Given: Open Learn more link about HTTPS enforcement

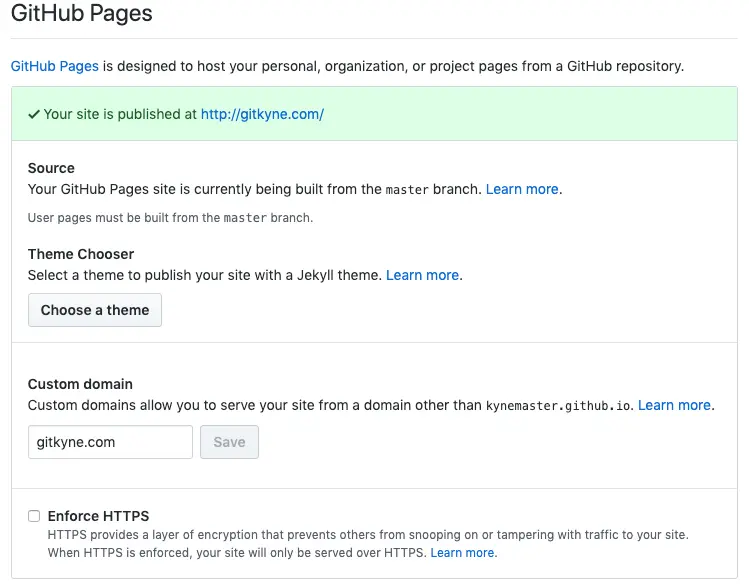Looking at the screenshot, I should pyautogui.click(x=463, y=552).
